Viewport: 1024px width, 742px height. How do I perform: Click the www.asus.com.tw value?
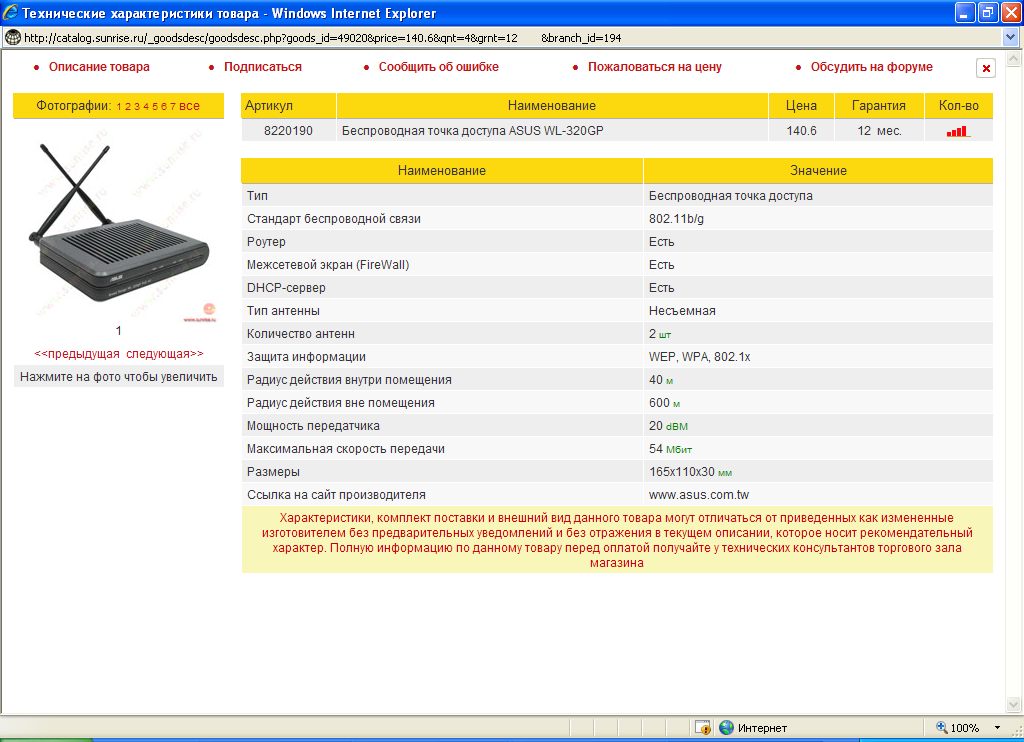click(x=699, y=495)
